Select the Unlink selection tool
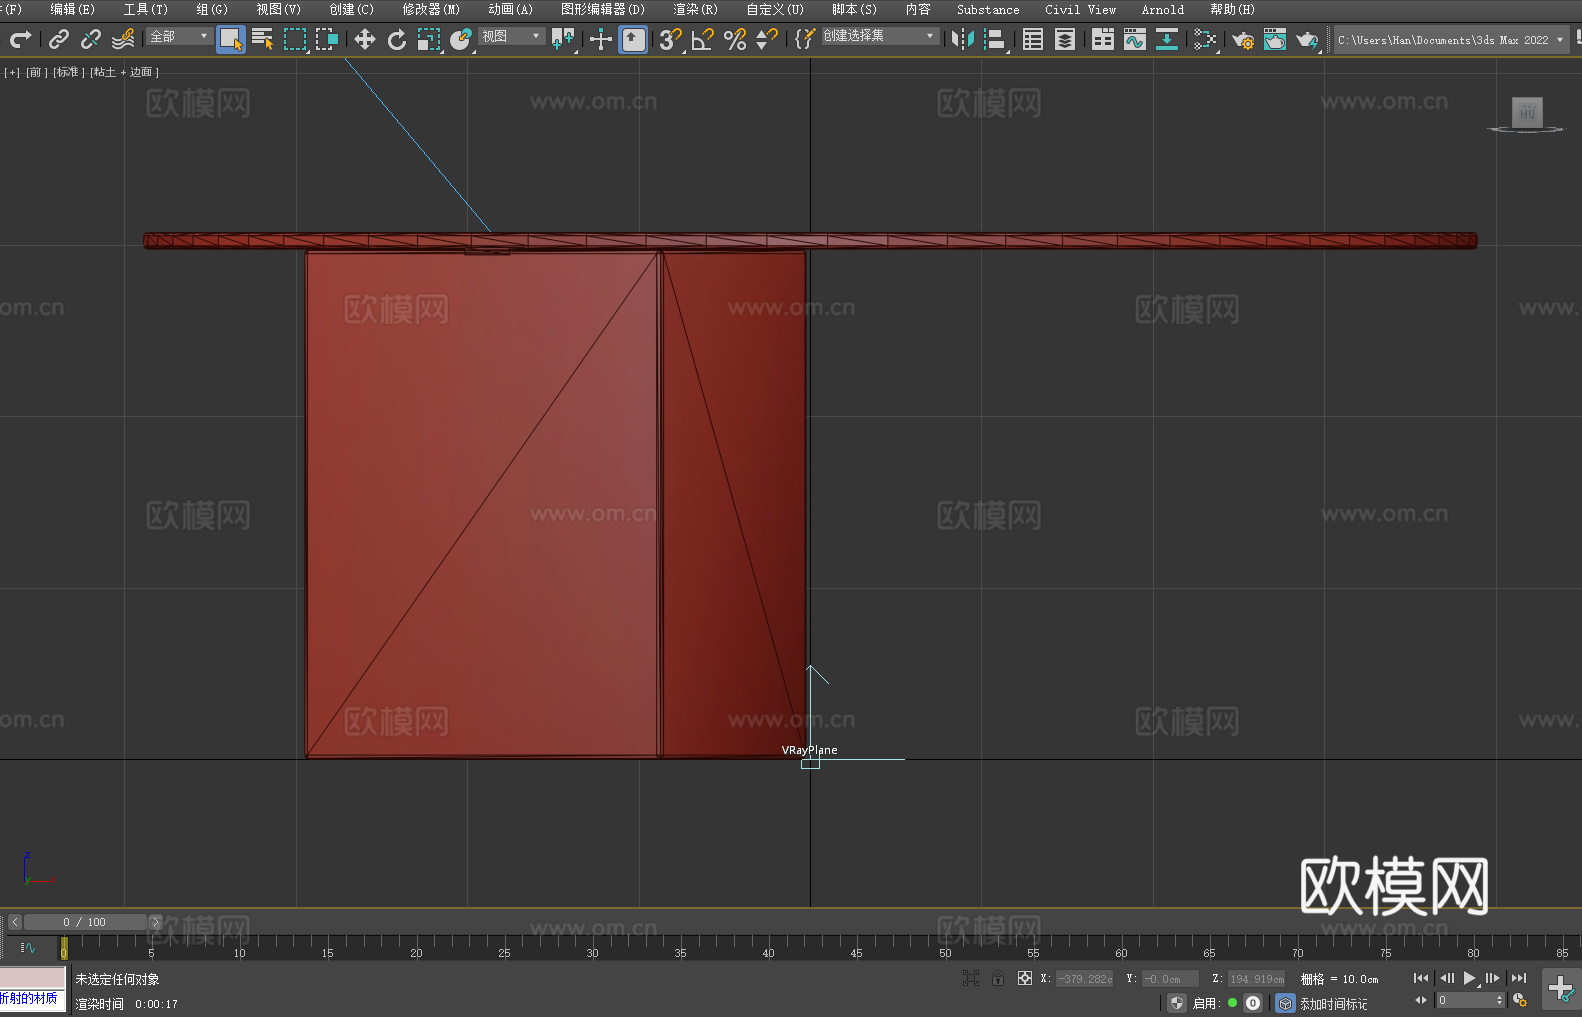This screenshot has width=1582, height=1017. (x=91, y=39)
